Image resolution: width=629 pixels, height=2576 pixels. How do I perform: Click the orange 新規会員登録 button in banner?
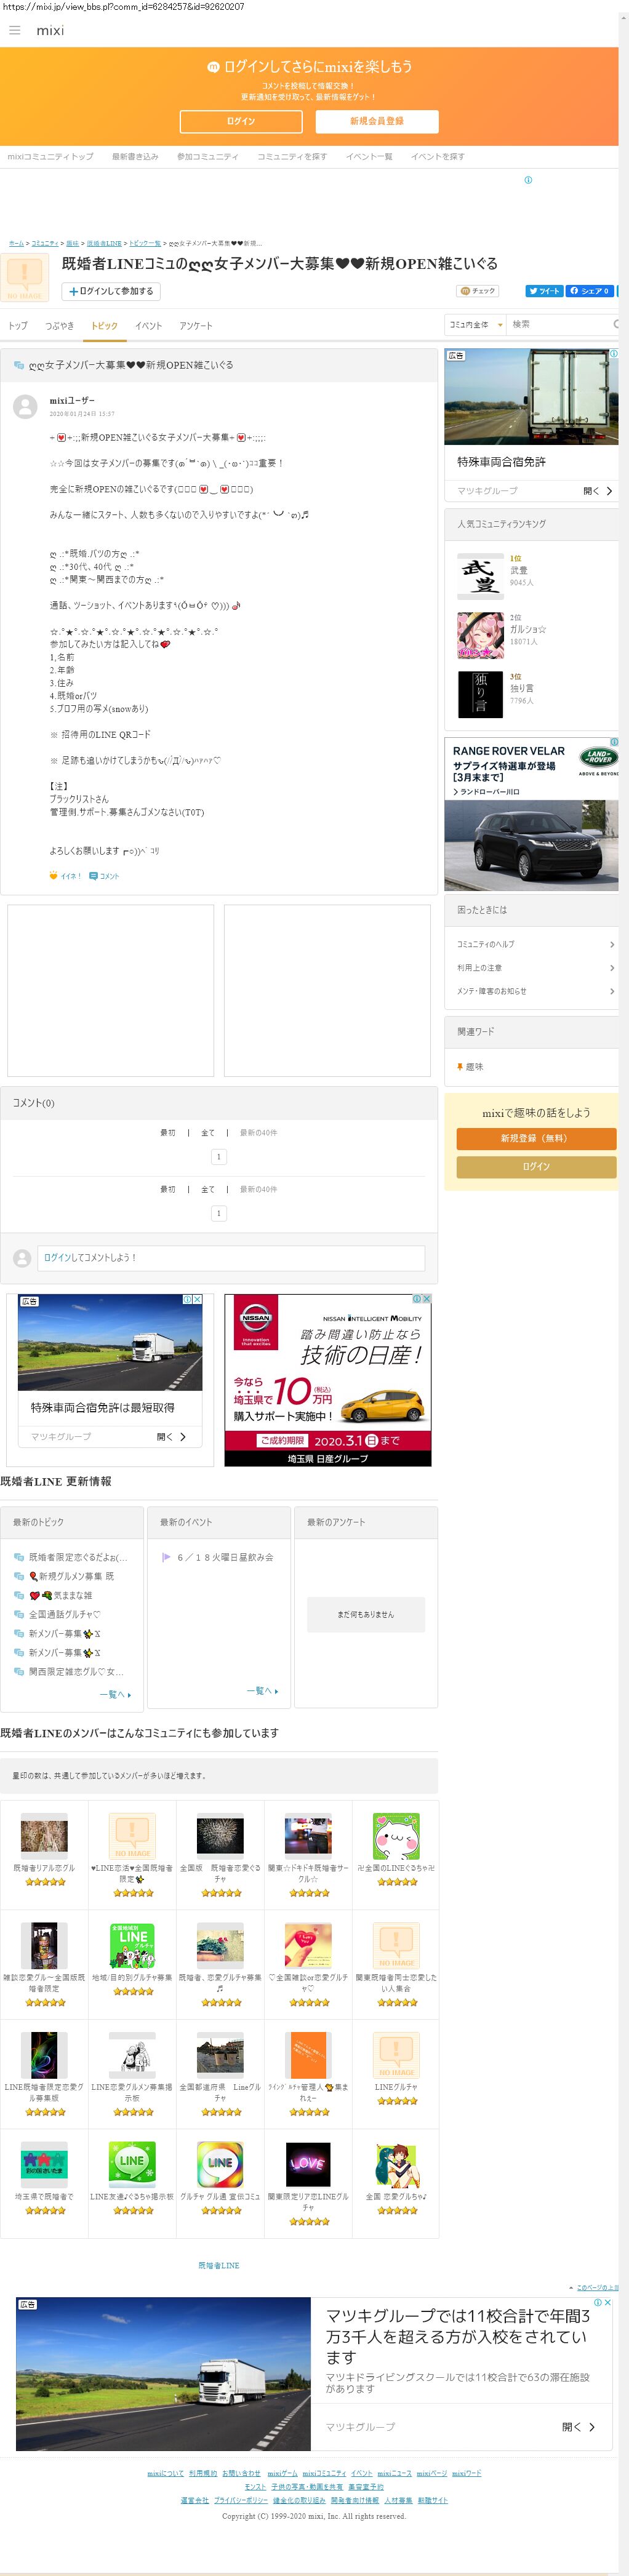coord(376,121)
